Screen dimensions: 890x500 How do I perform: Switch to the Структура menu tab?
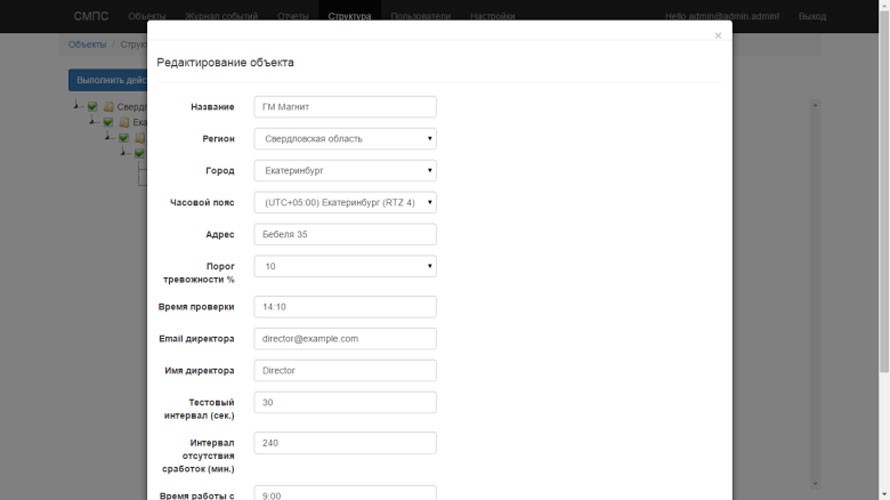point(349,16)
